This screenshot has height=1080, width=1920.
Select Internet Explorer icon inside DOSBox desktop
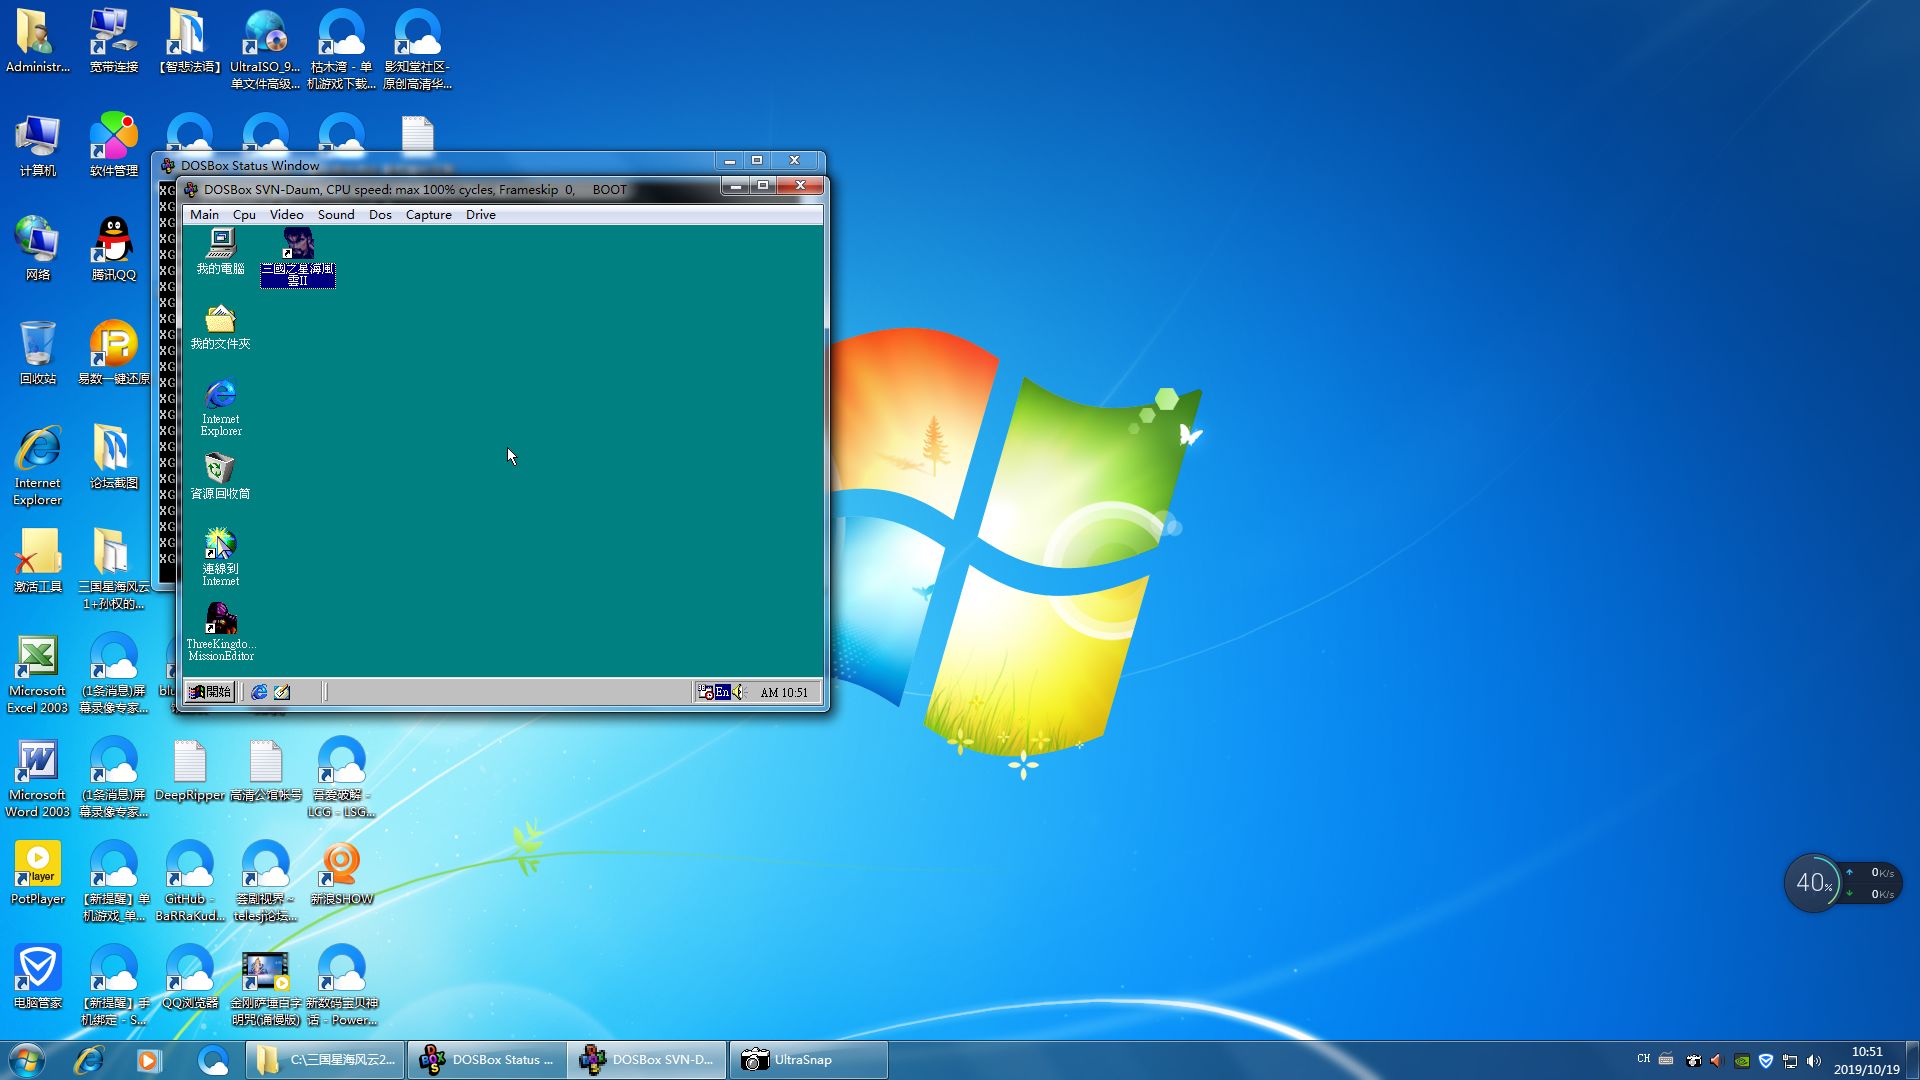coord(221,408)
